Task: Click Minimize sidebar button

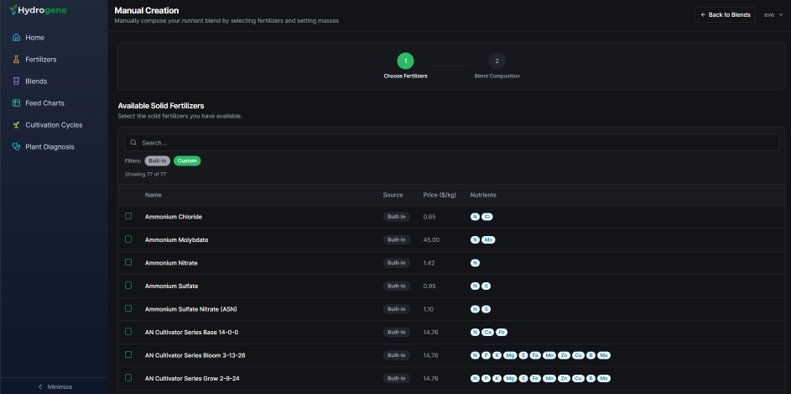Action: click(x=54, y=387)
